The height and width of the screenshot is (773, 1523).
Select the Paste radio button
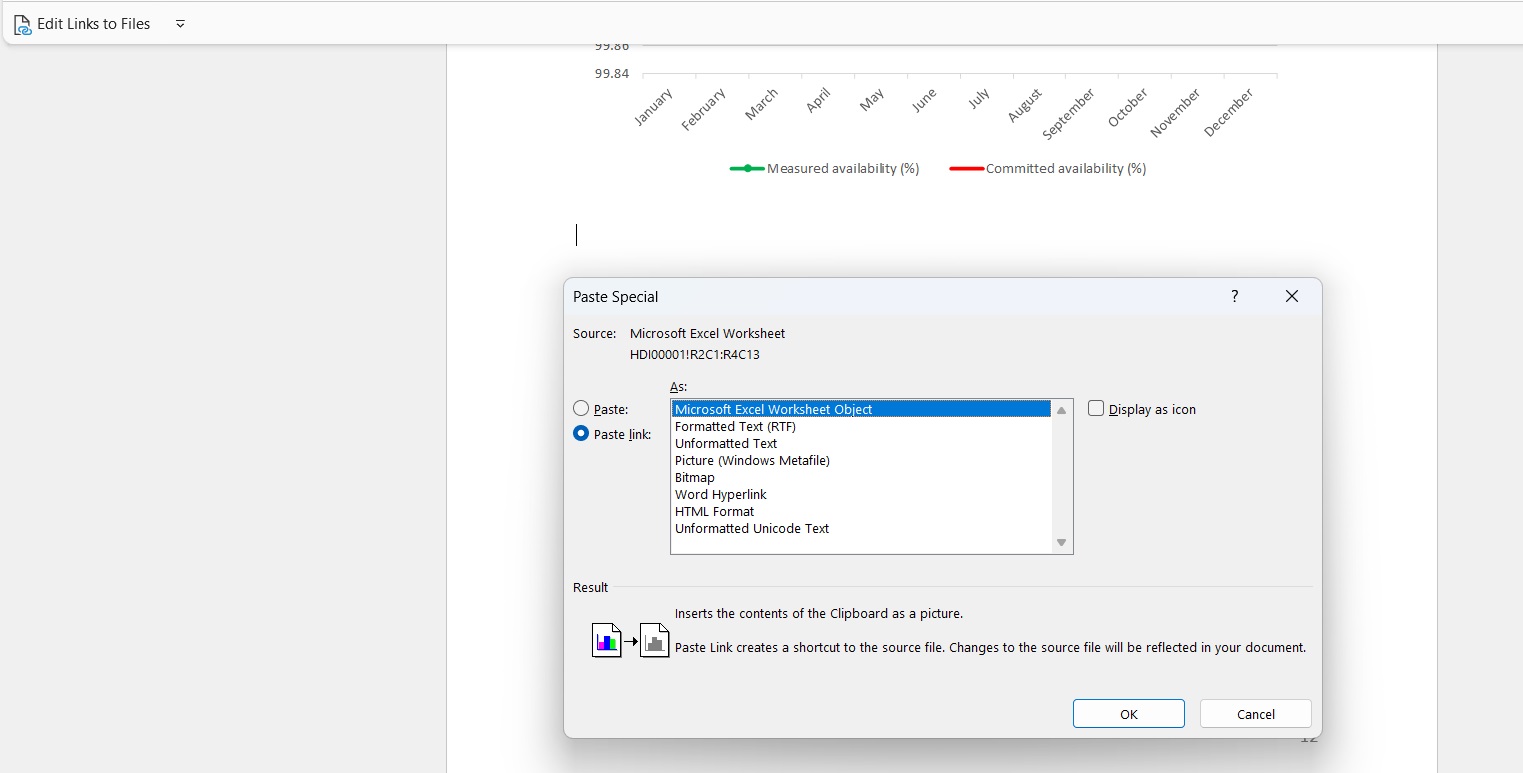(581, 409)
